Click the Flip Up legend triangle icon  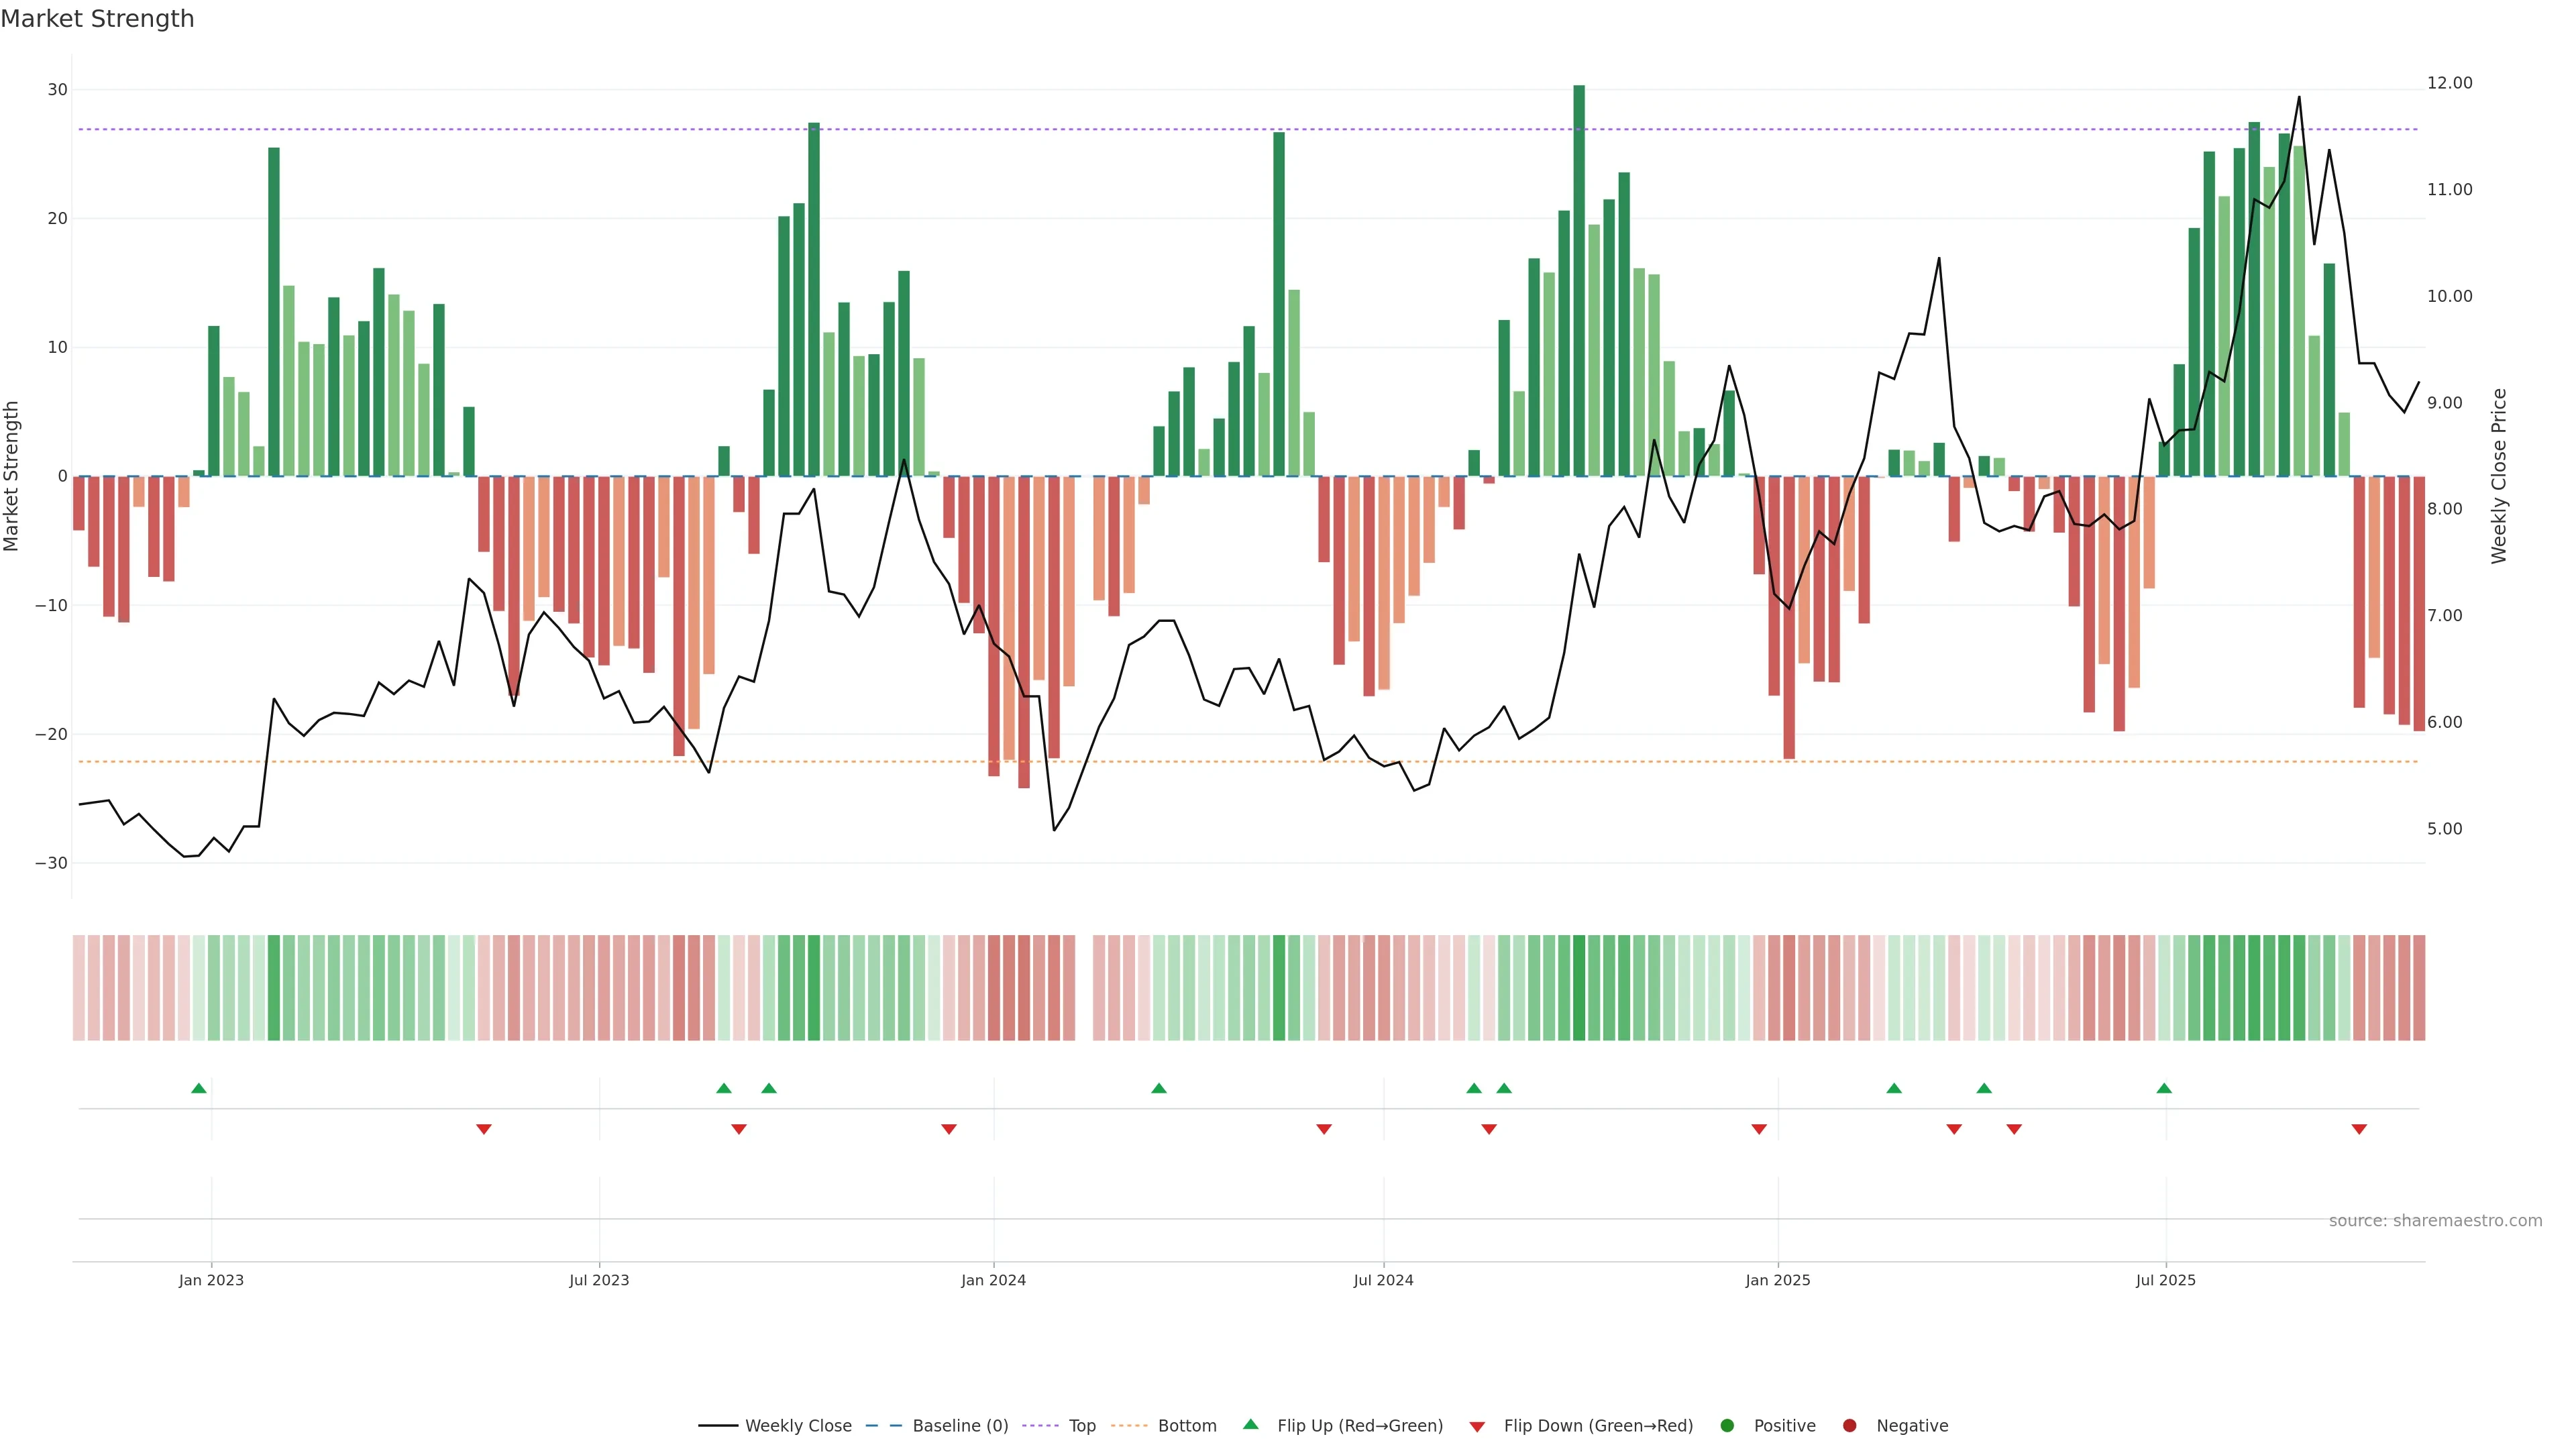1250,1424
